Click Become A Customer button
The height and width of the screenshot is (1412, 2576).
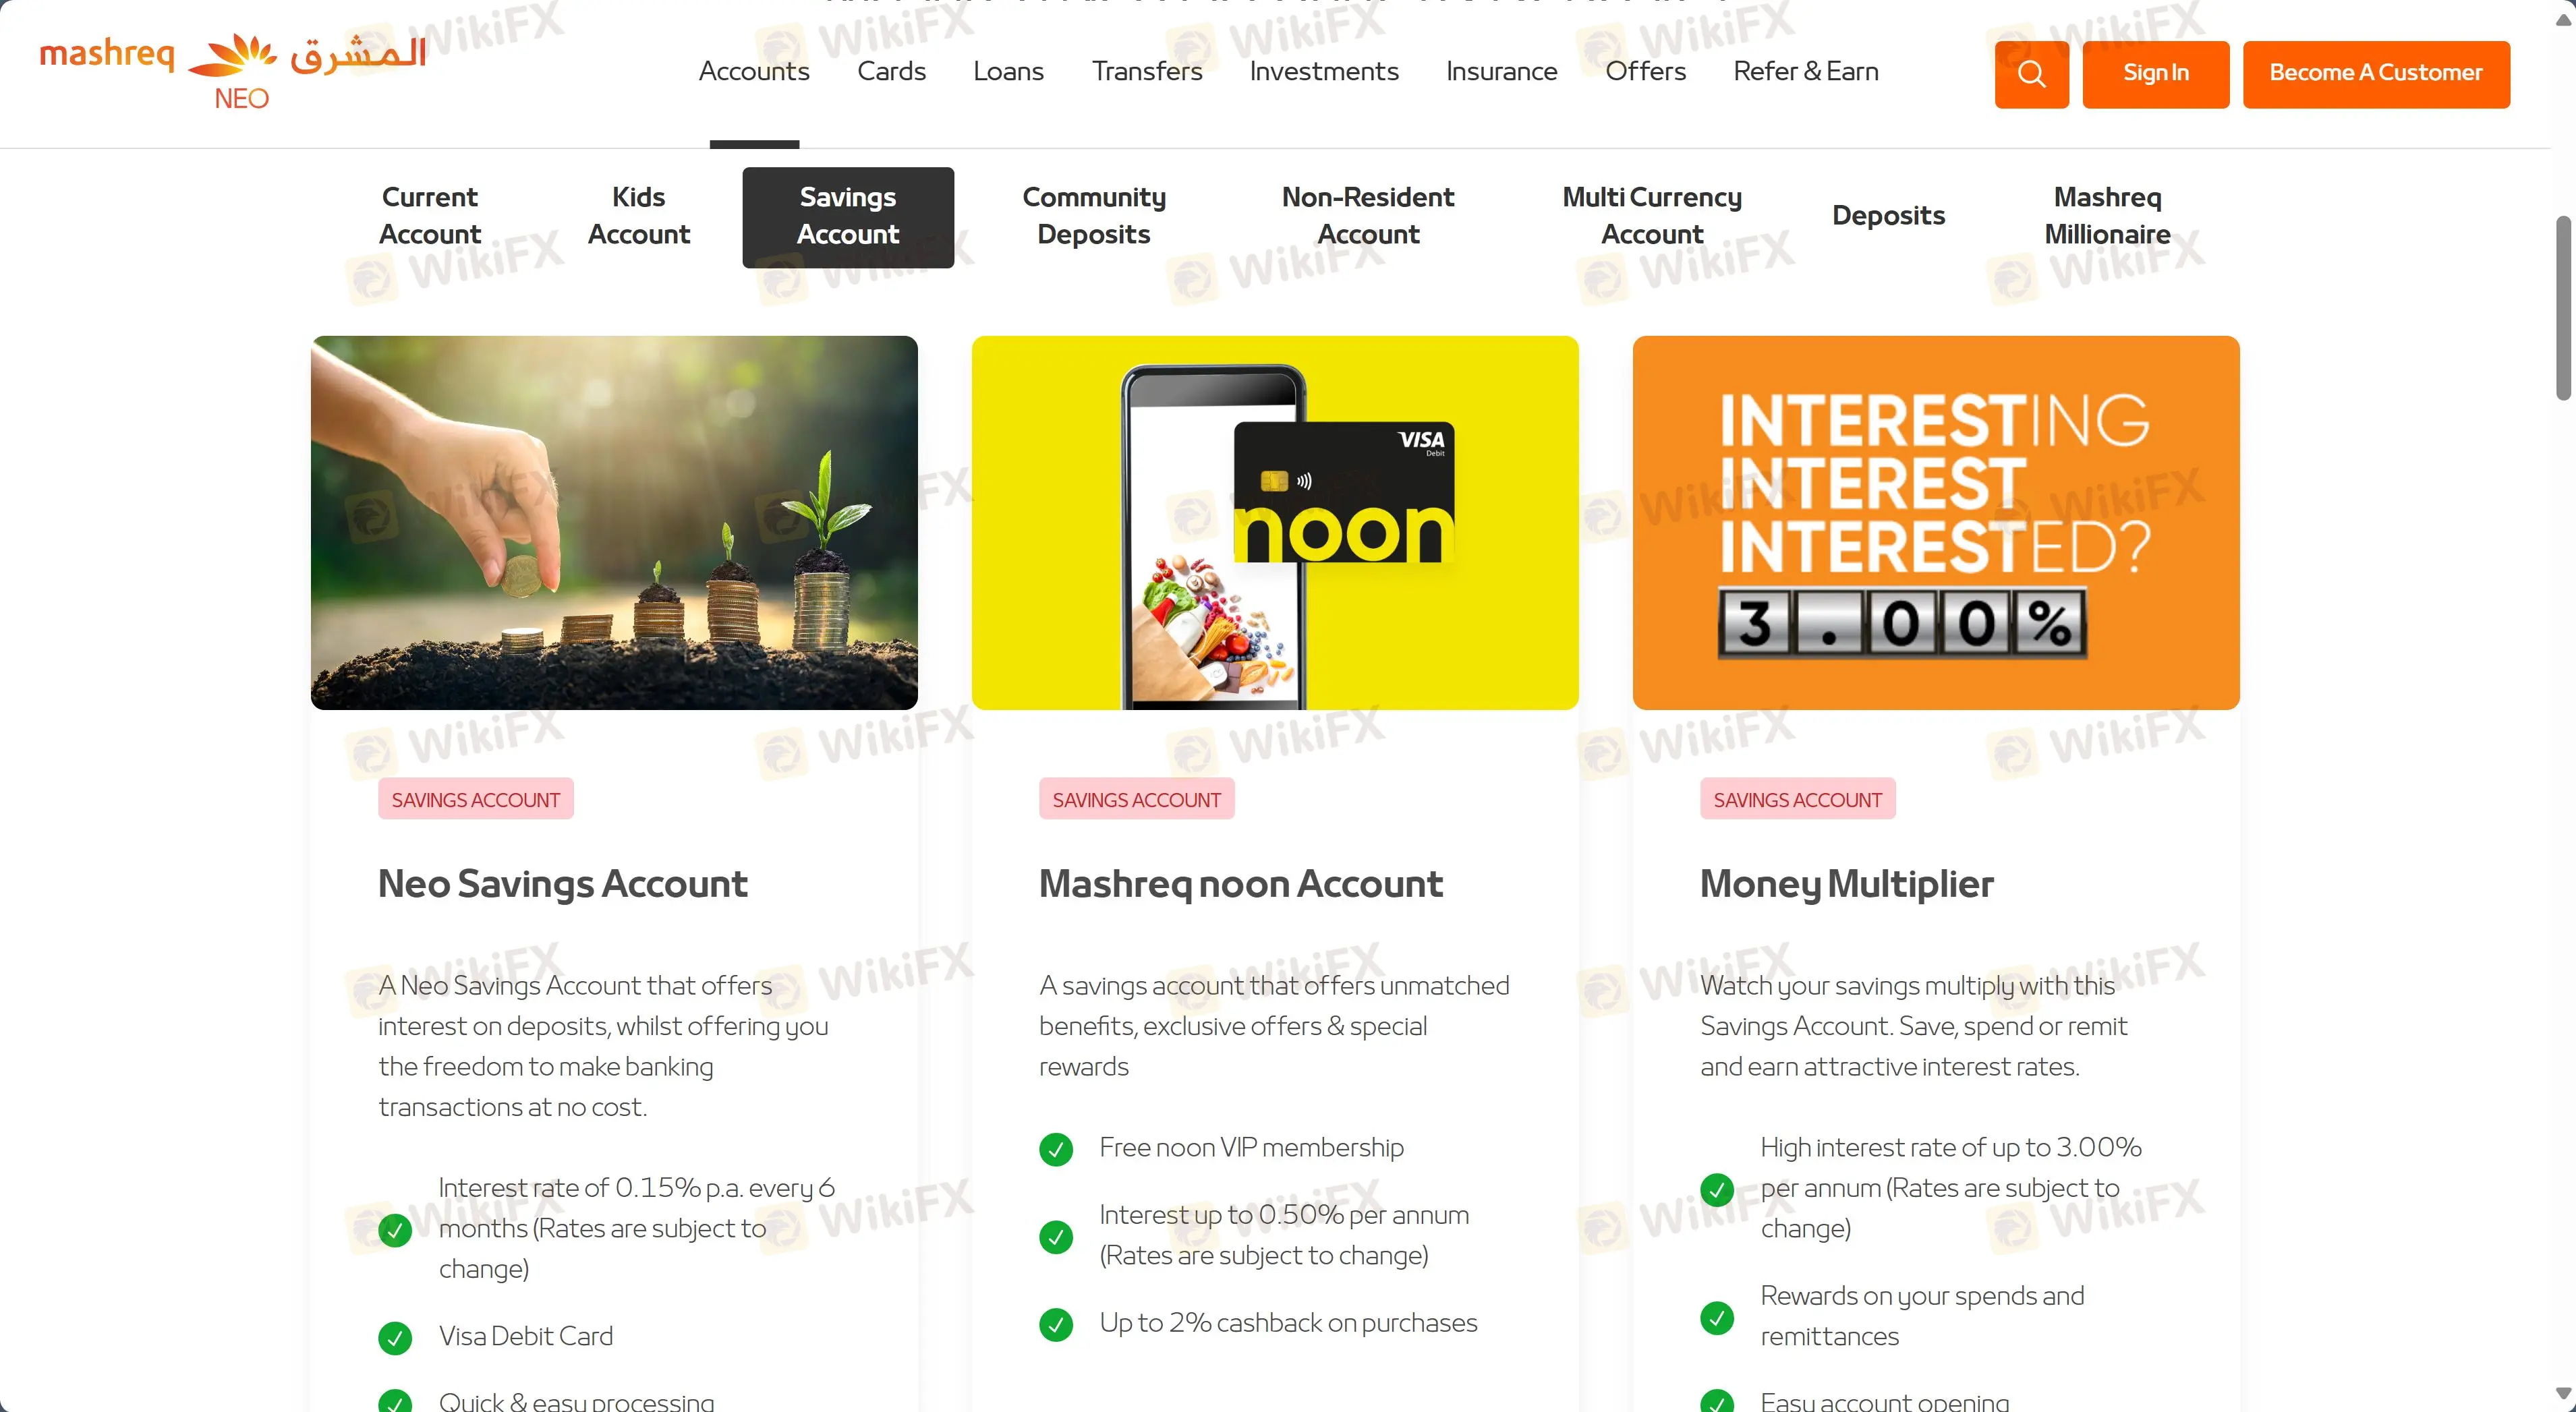(x=2376, y=74)
